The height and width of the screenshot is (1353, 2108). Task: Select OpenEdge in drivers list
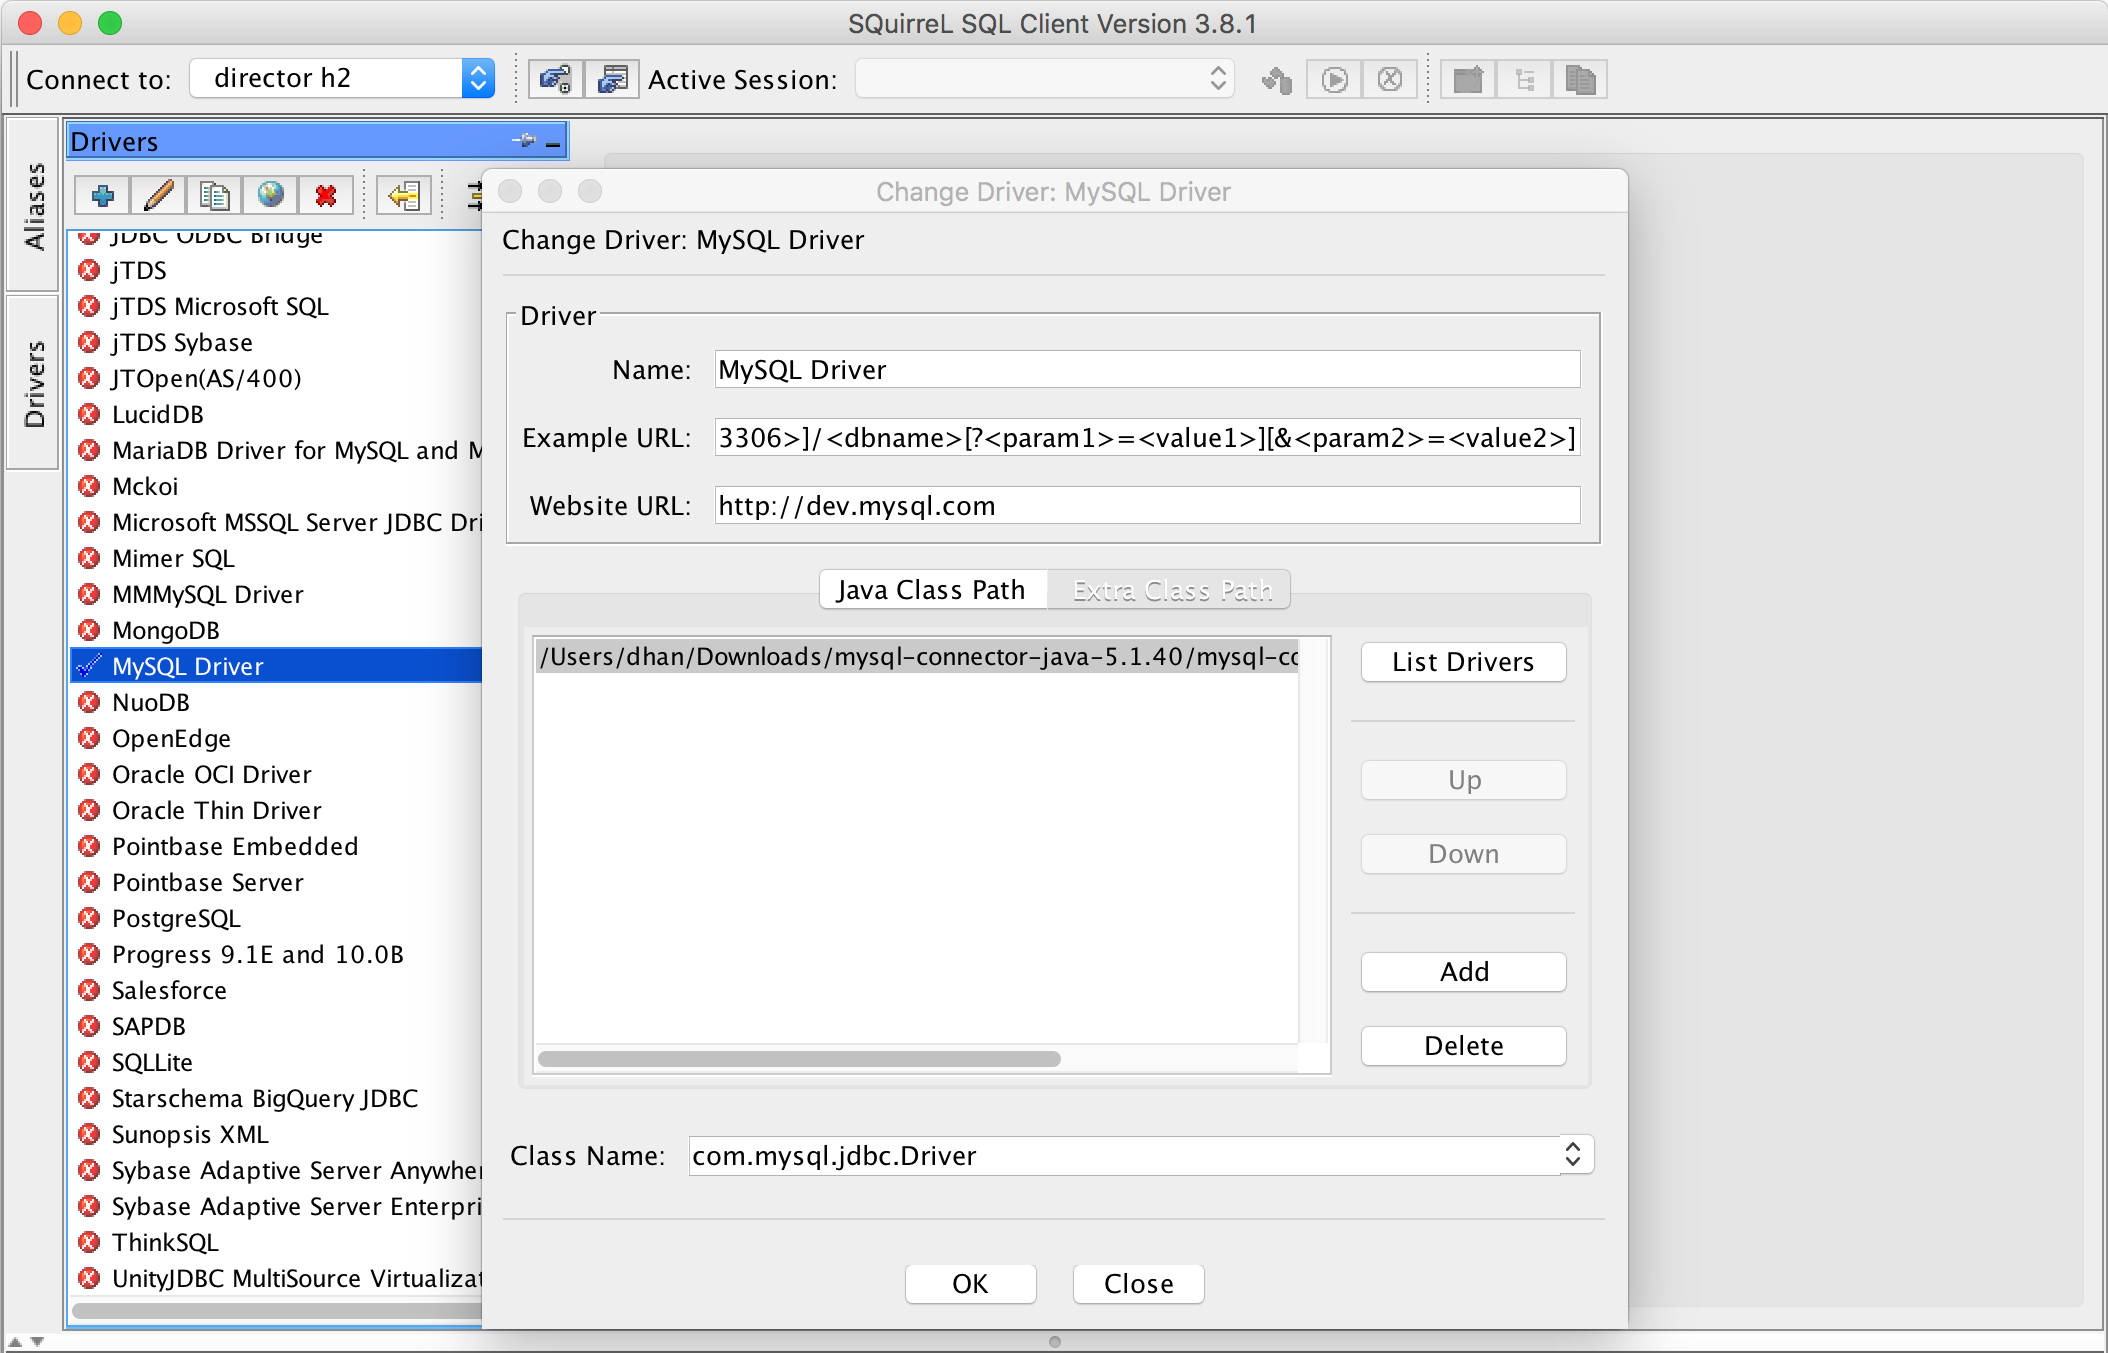(x=277, y=738)
